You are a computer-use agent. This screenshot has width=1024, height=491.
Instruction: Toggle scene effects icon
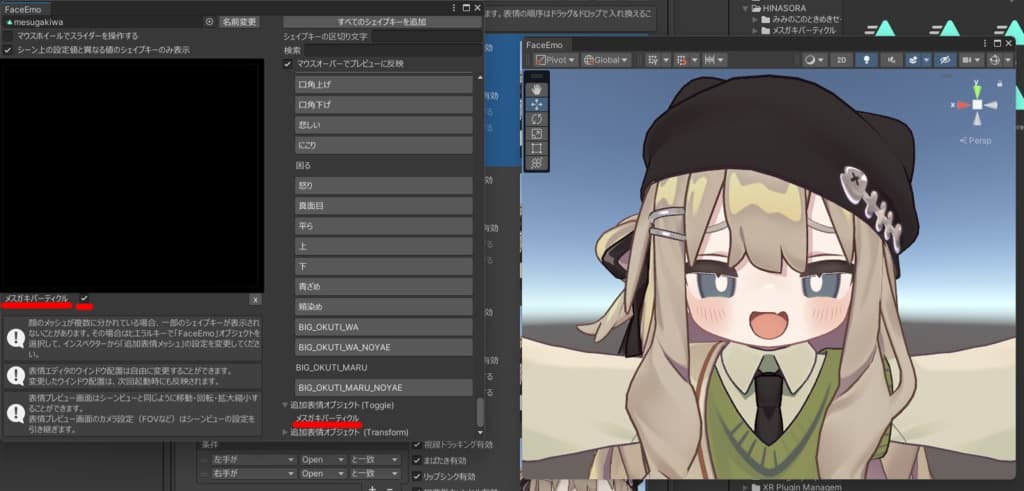tap(913, 60)
